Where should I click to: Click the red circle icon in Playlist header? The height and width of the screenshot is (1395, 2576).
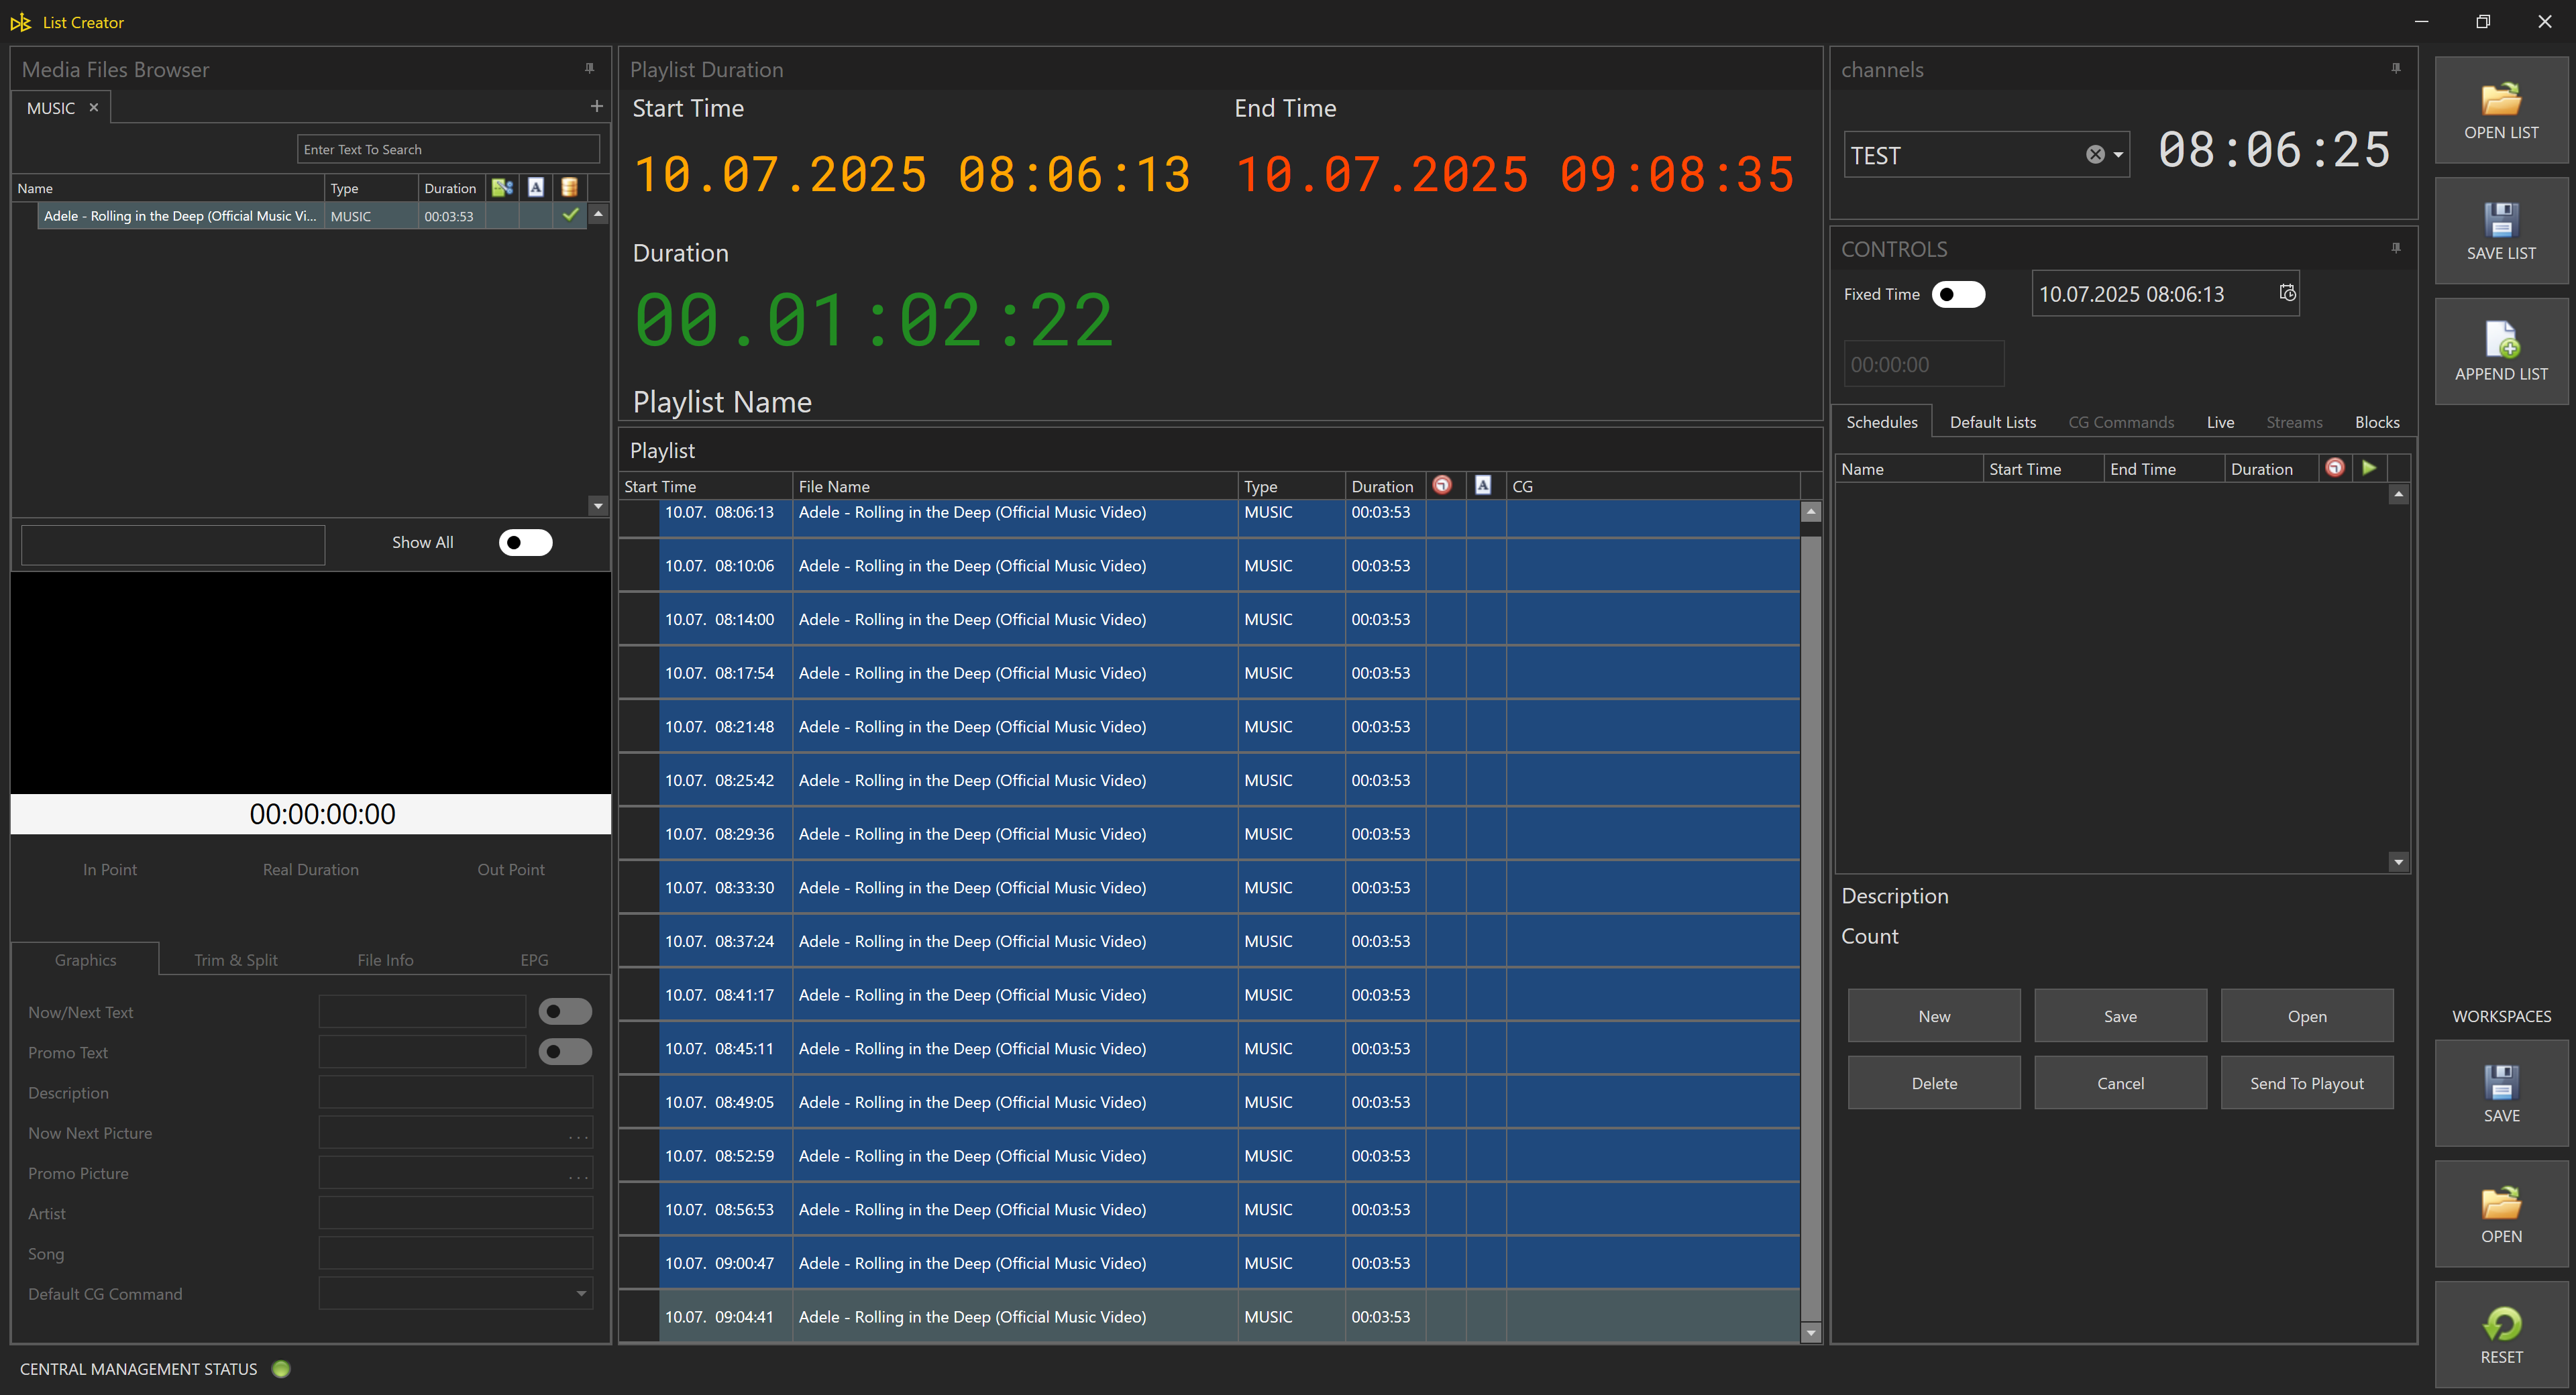1442,485
